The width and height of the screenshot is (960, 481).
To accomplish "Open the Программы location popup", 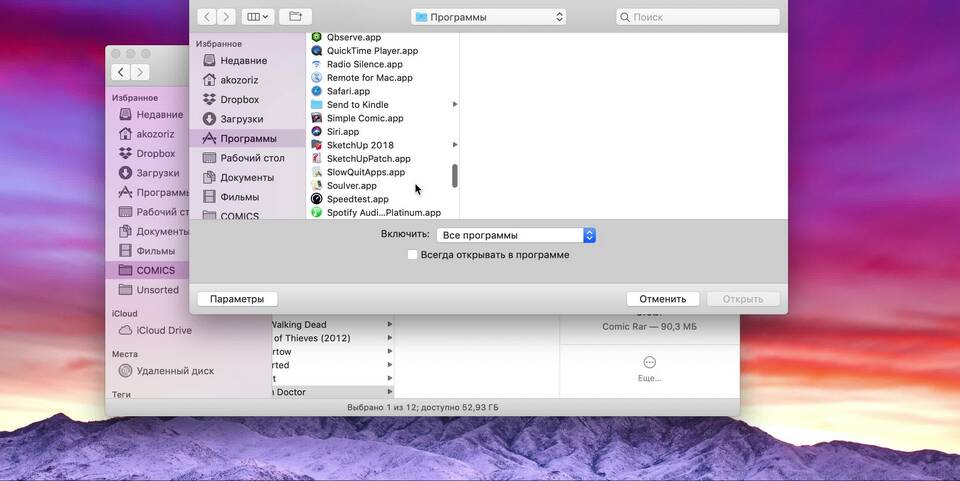I will (489, 17).
